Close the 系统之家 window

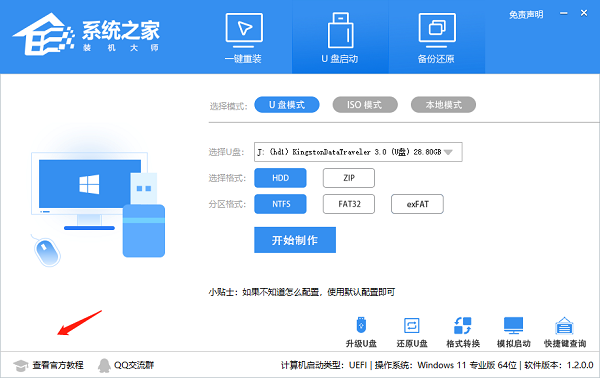[x=584, y=13]
